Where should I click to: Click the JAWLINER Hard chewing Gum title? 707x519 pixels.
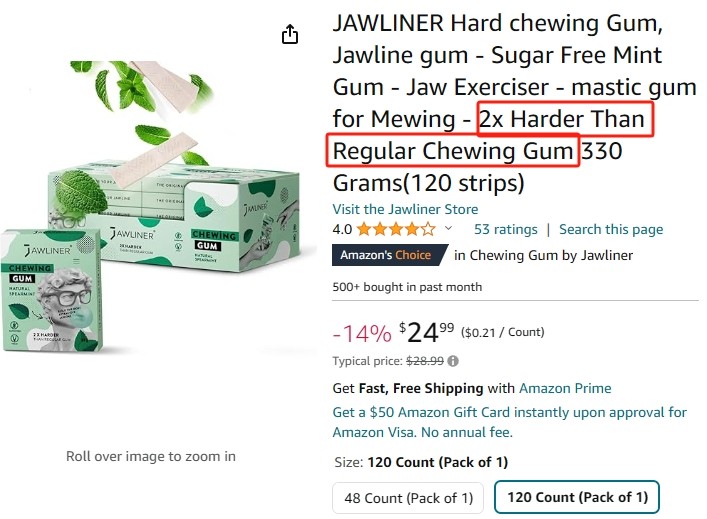click(514, 103)
